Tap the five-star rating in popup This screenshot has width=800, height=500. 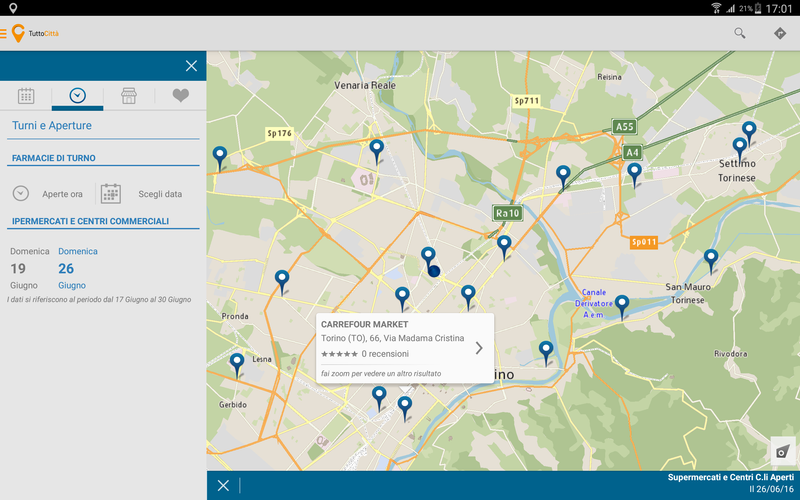339,354
